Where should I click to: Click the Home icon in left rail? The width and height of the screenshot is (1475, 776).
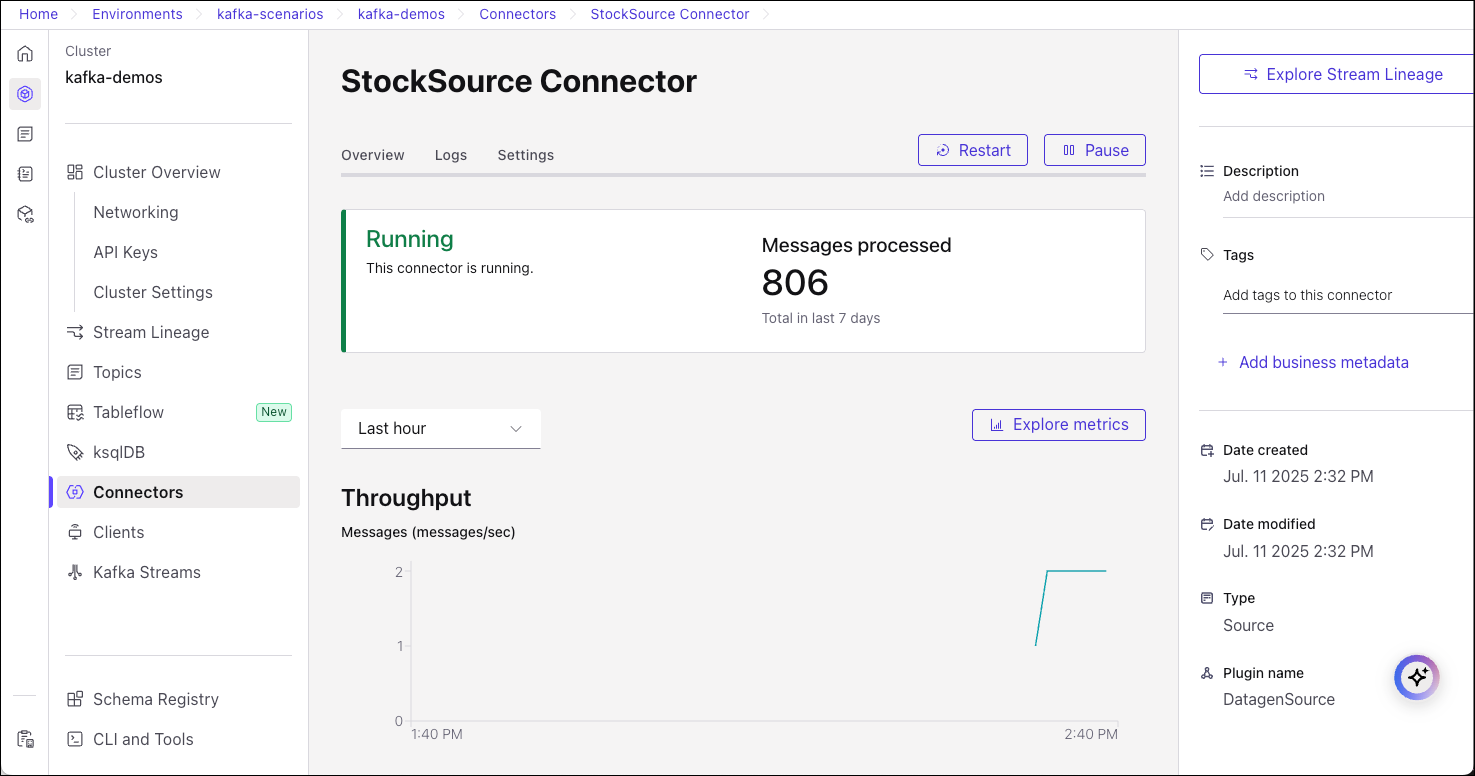tap(25, 54)
